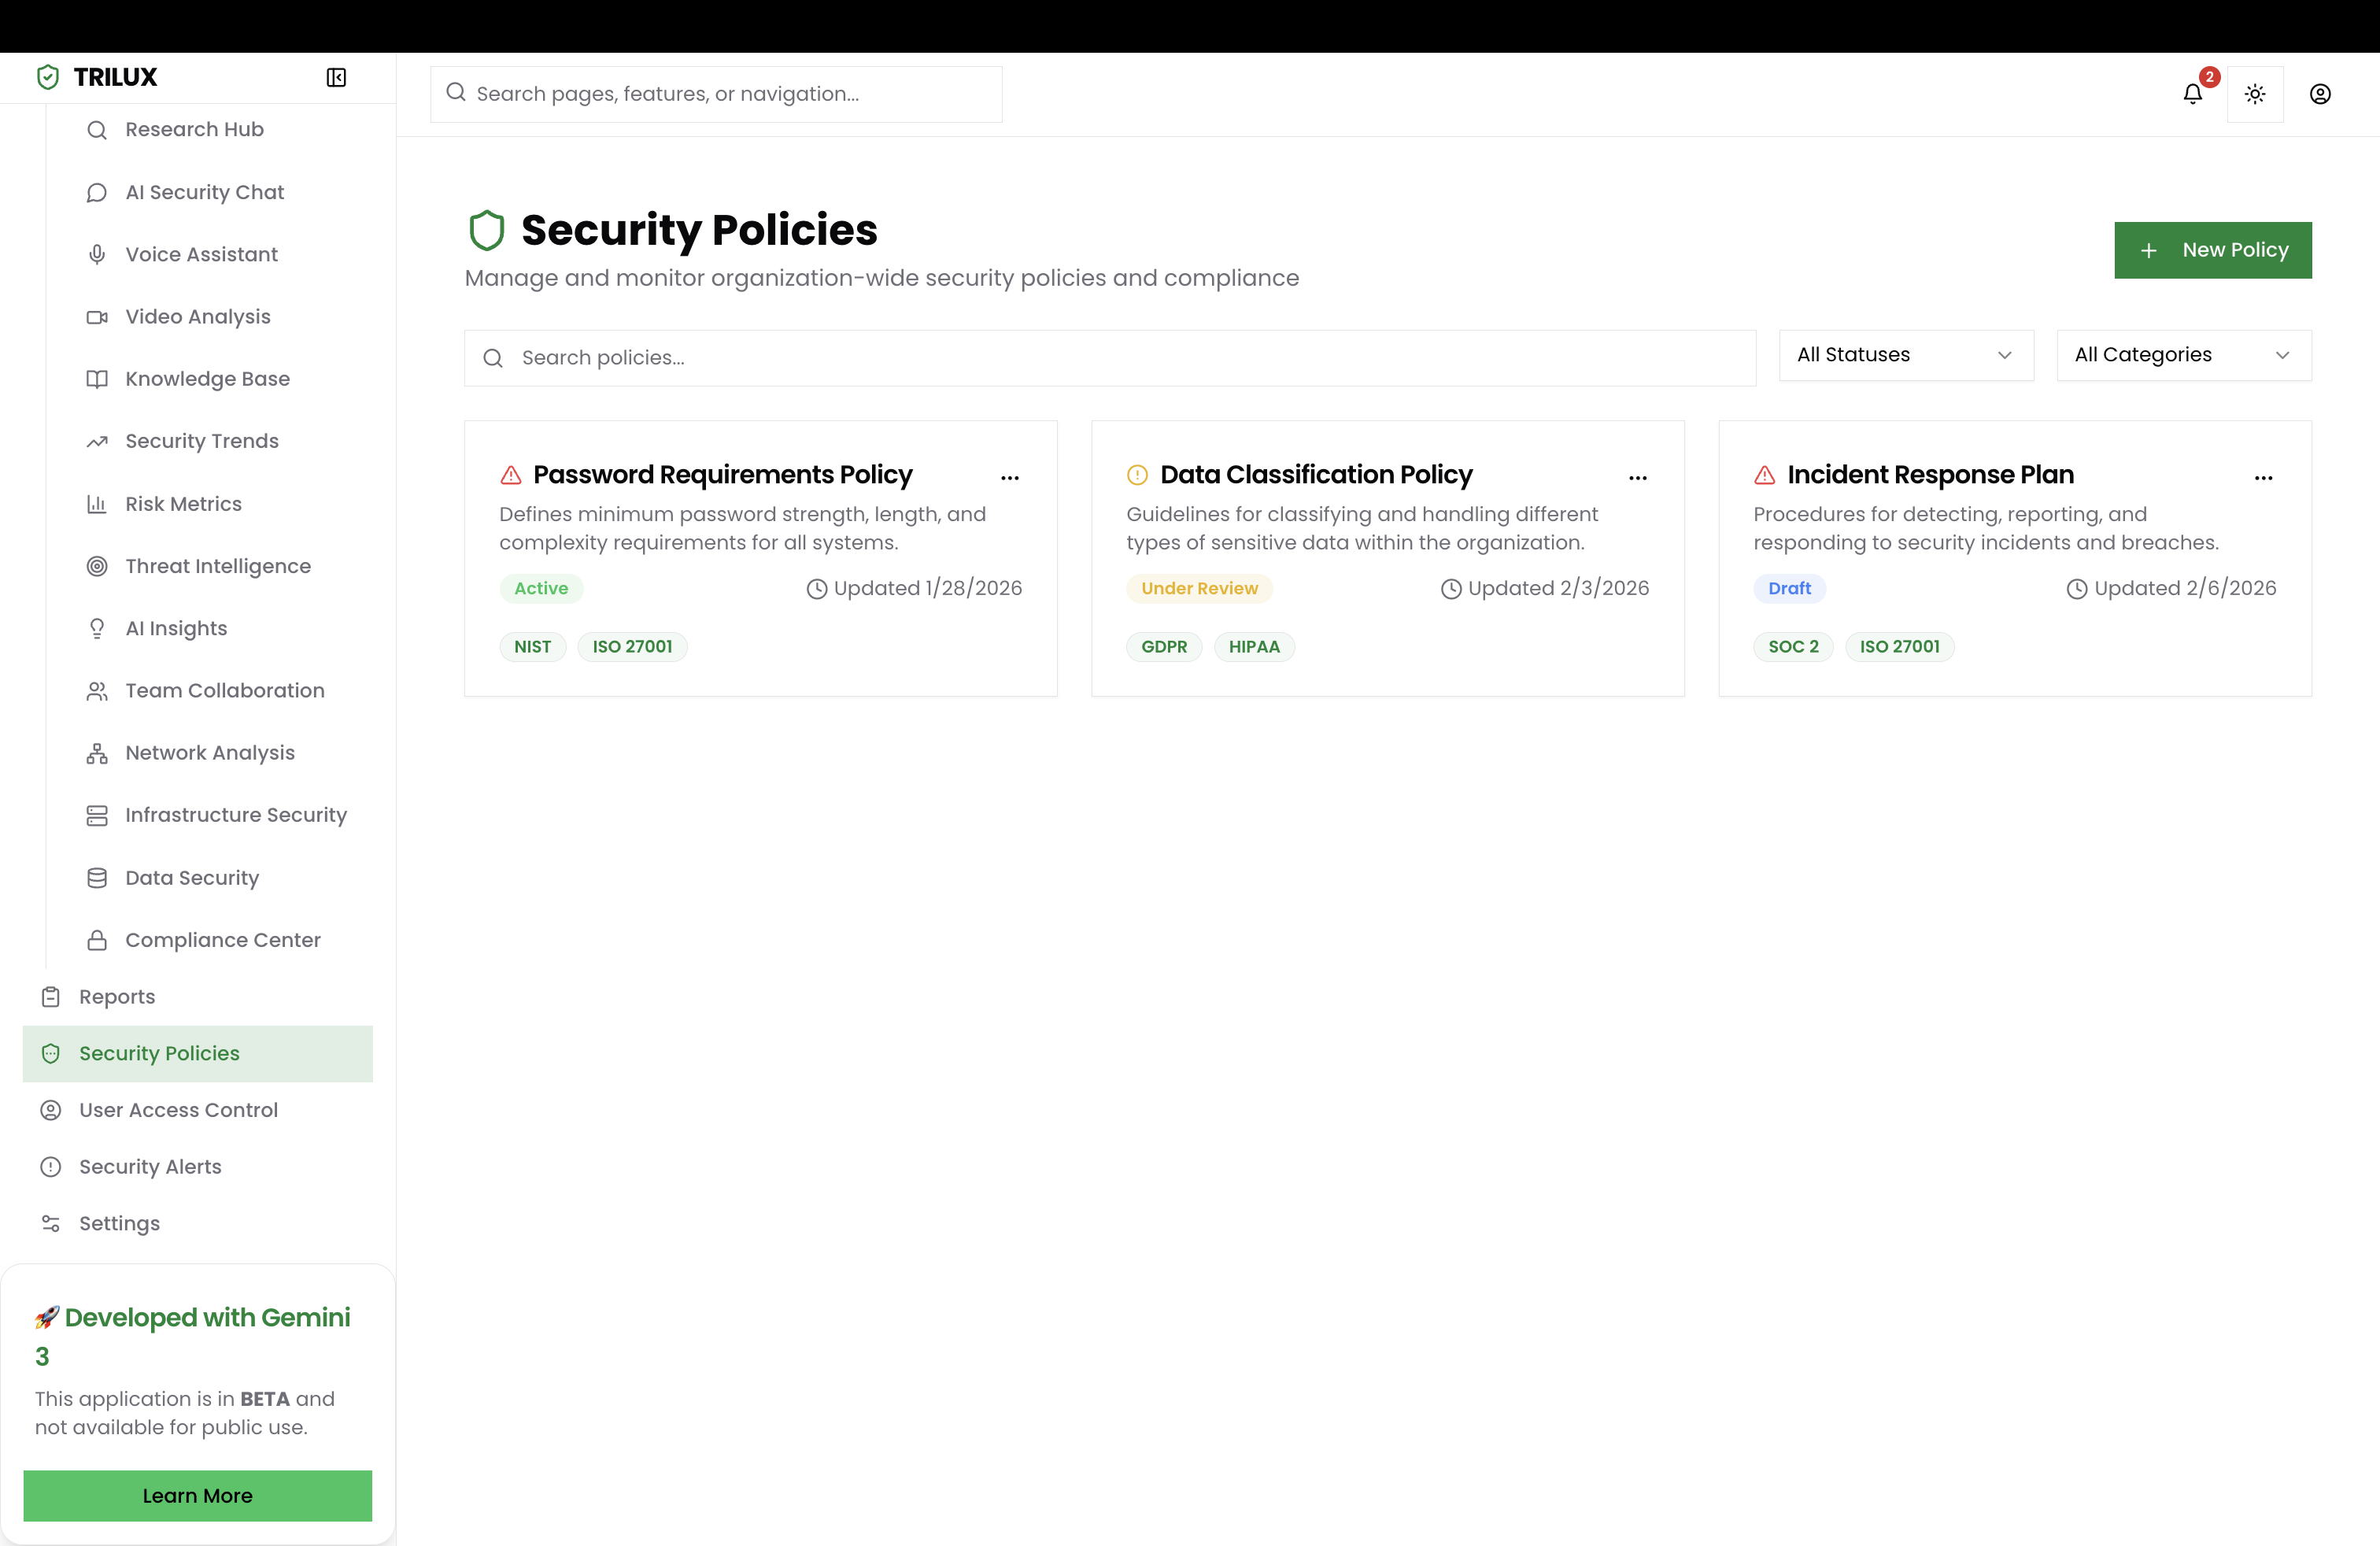Viewport: 2380px width, 1546px height.
Task: Click the Search policies input field
Action: (1110, 358)
